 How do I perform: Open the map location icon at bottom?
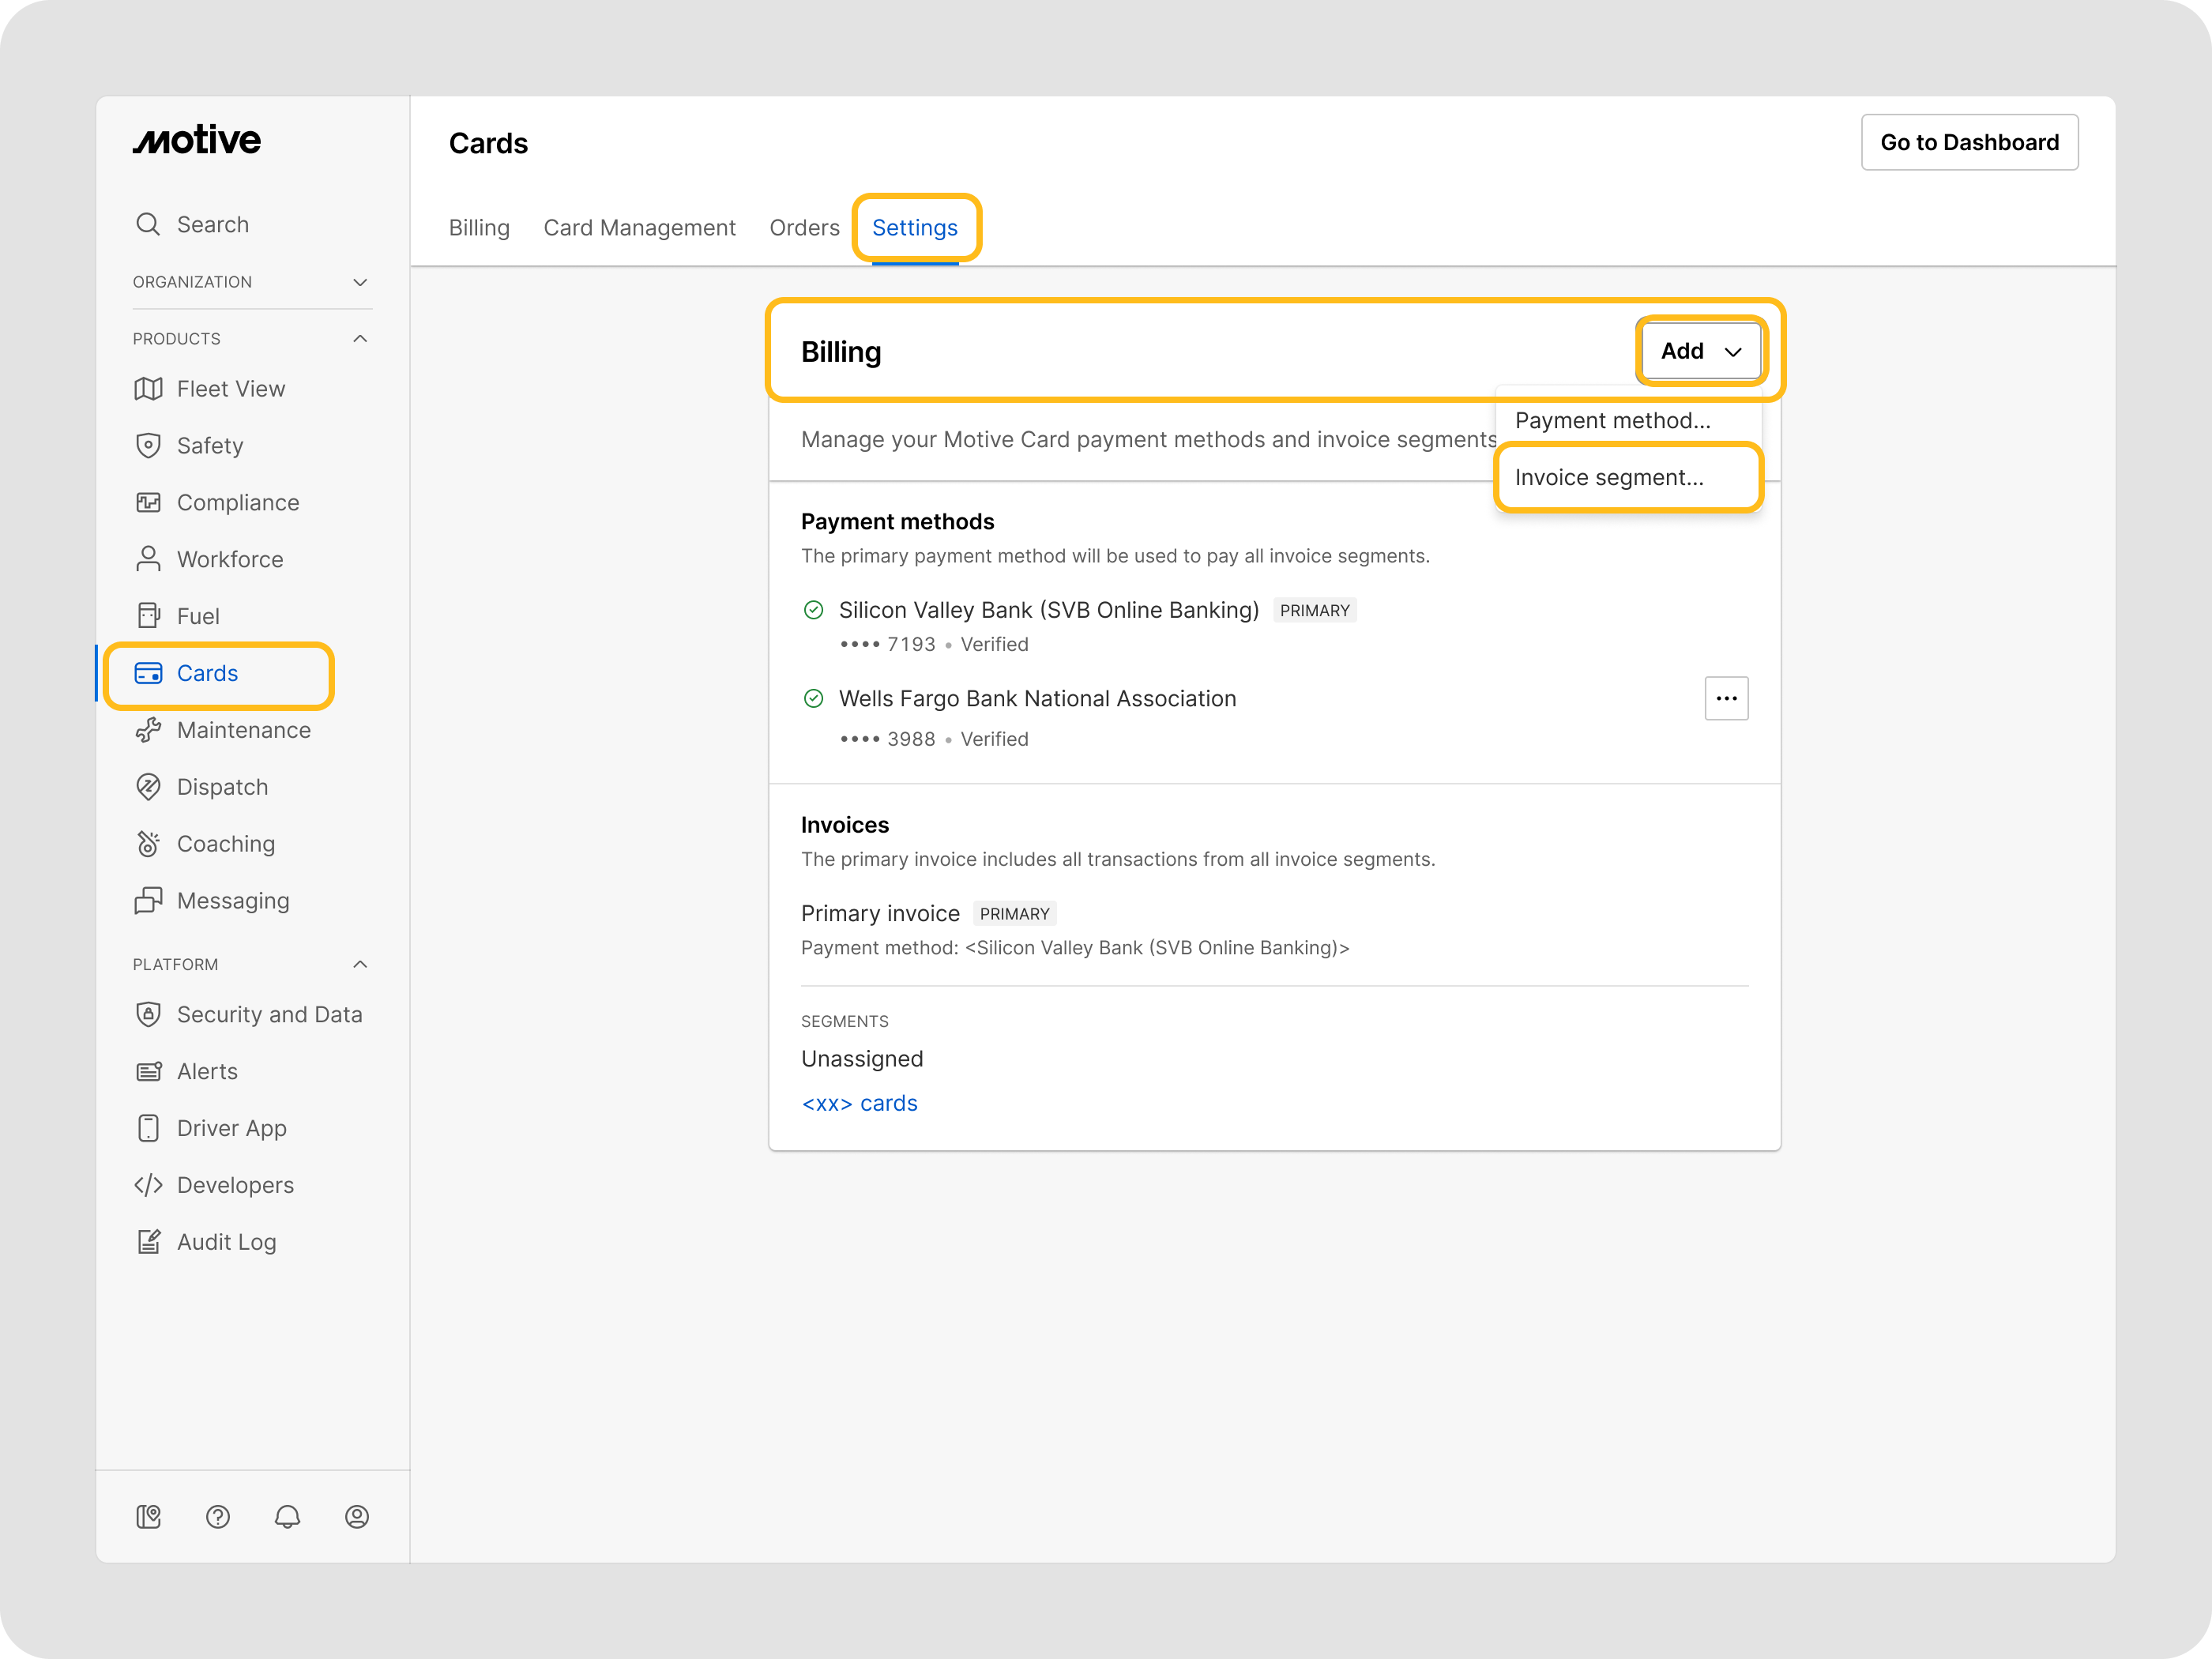click(x=148, y=1517)
